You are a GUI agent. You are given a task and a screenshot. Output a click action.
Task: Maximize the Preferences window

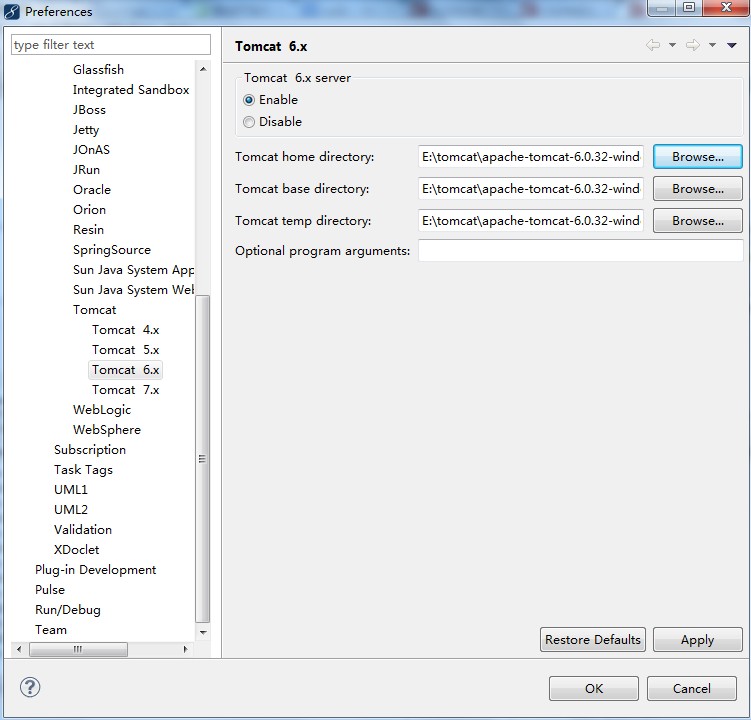(689, 7)
